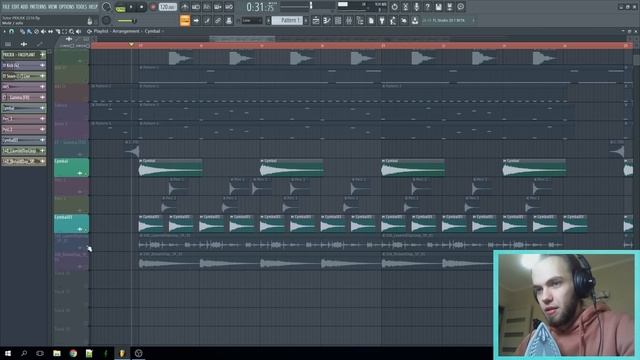Open the Playlist view (highlighted orange icon)
640x360 pixels.
(185, 20)
